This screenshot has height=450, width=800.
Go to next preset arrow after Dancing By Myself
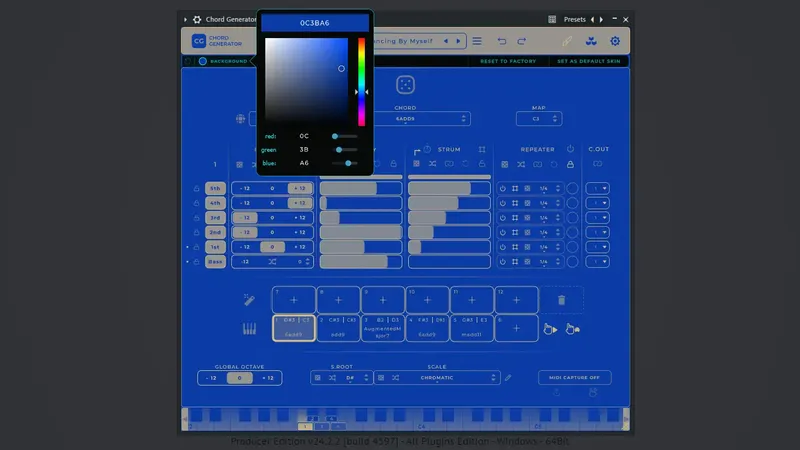458,41
